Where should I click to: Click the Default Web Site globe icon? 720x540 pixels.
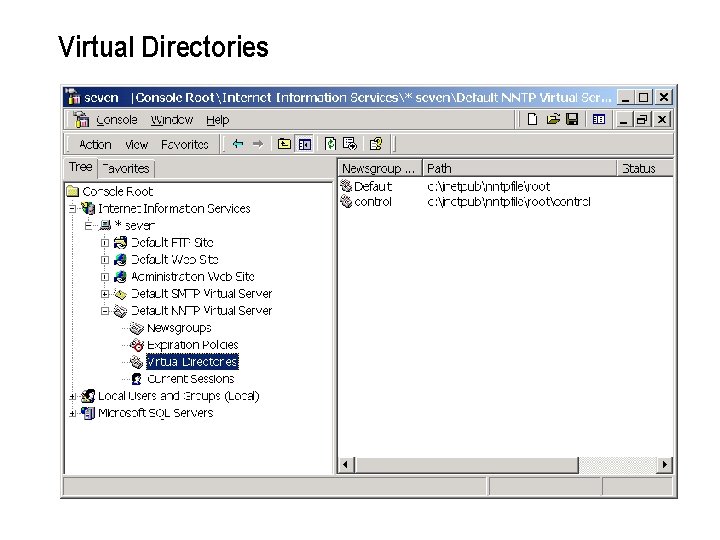(120, 259)
